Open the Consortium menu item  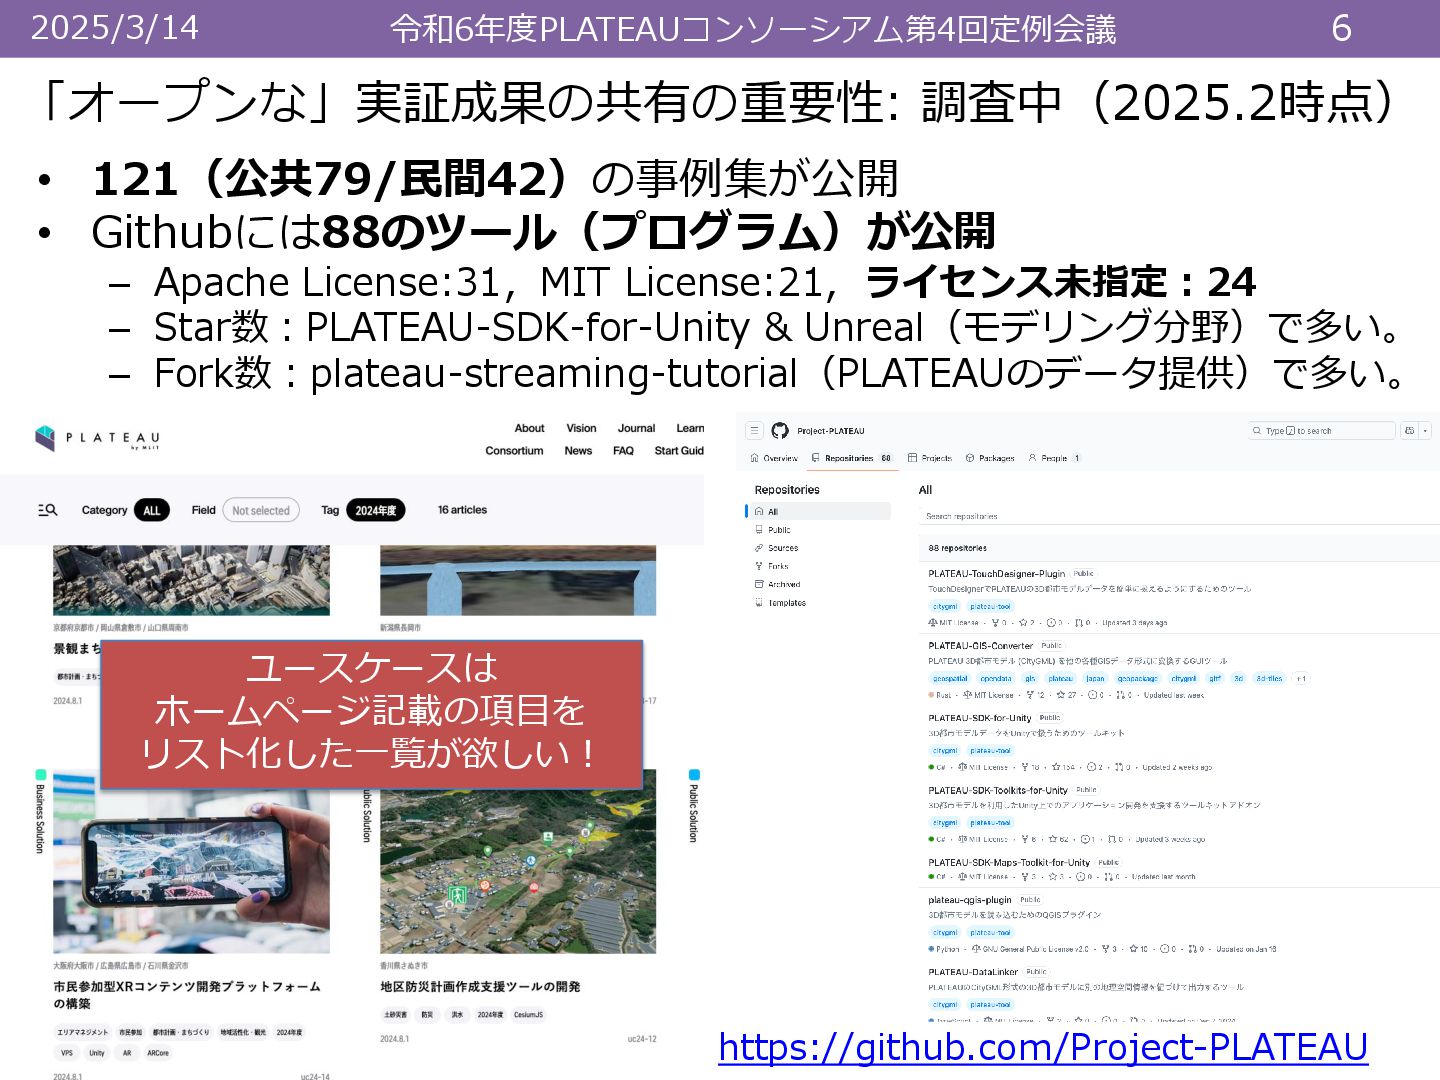(x=514, y=451)
